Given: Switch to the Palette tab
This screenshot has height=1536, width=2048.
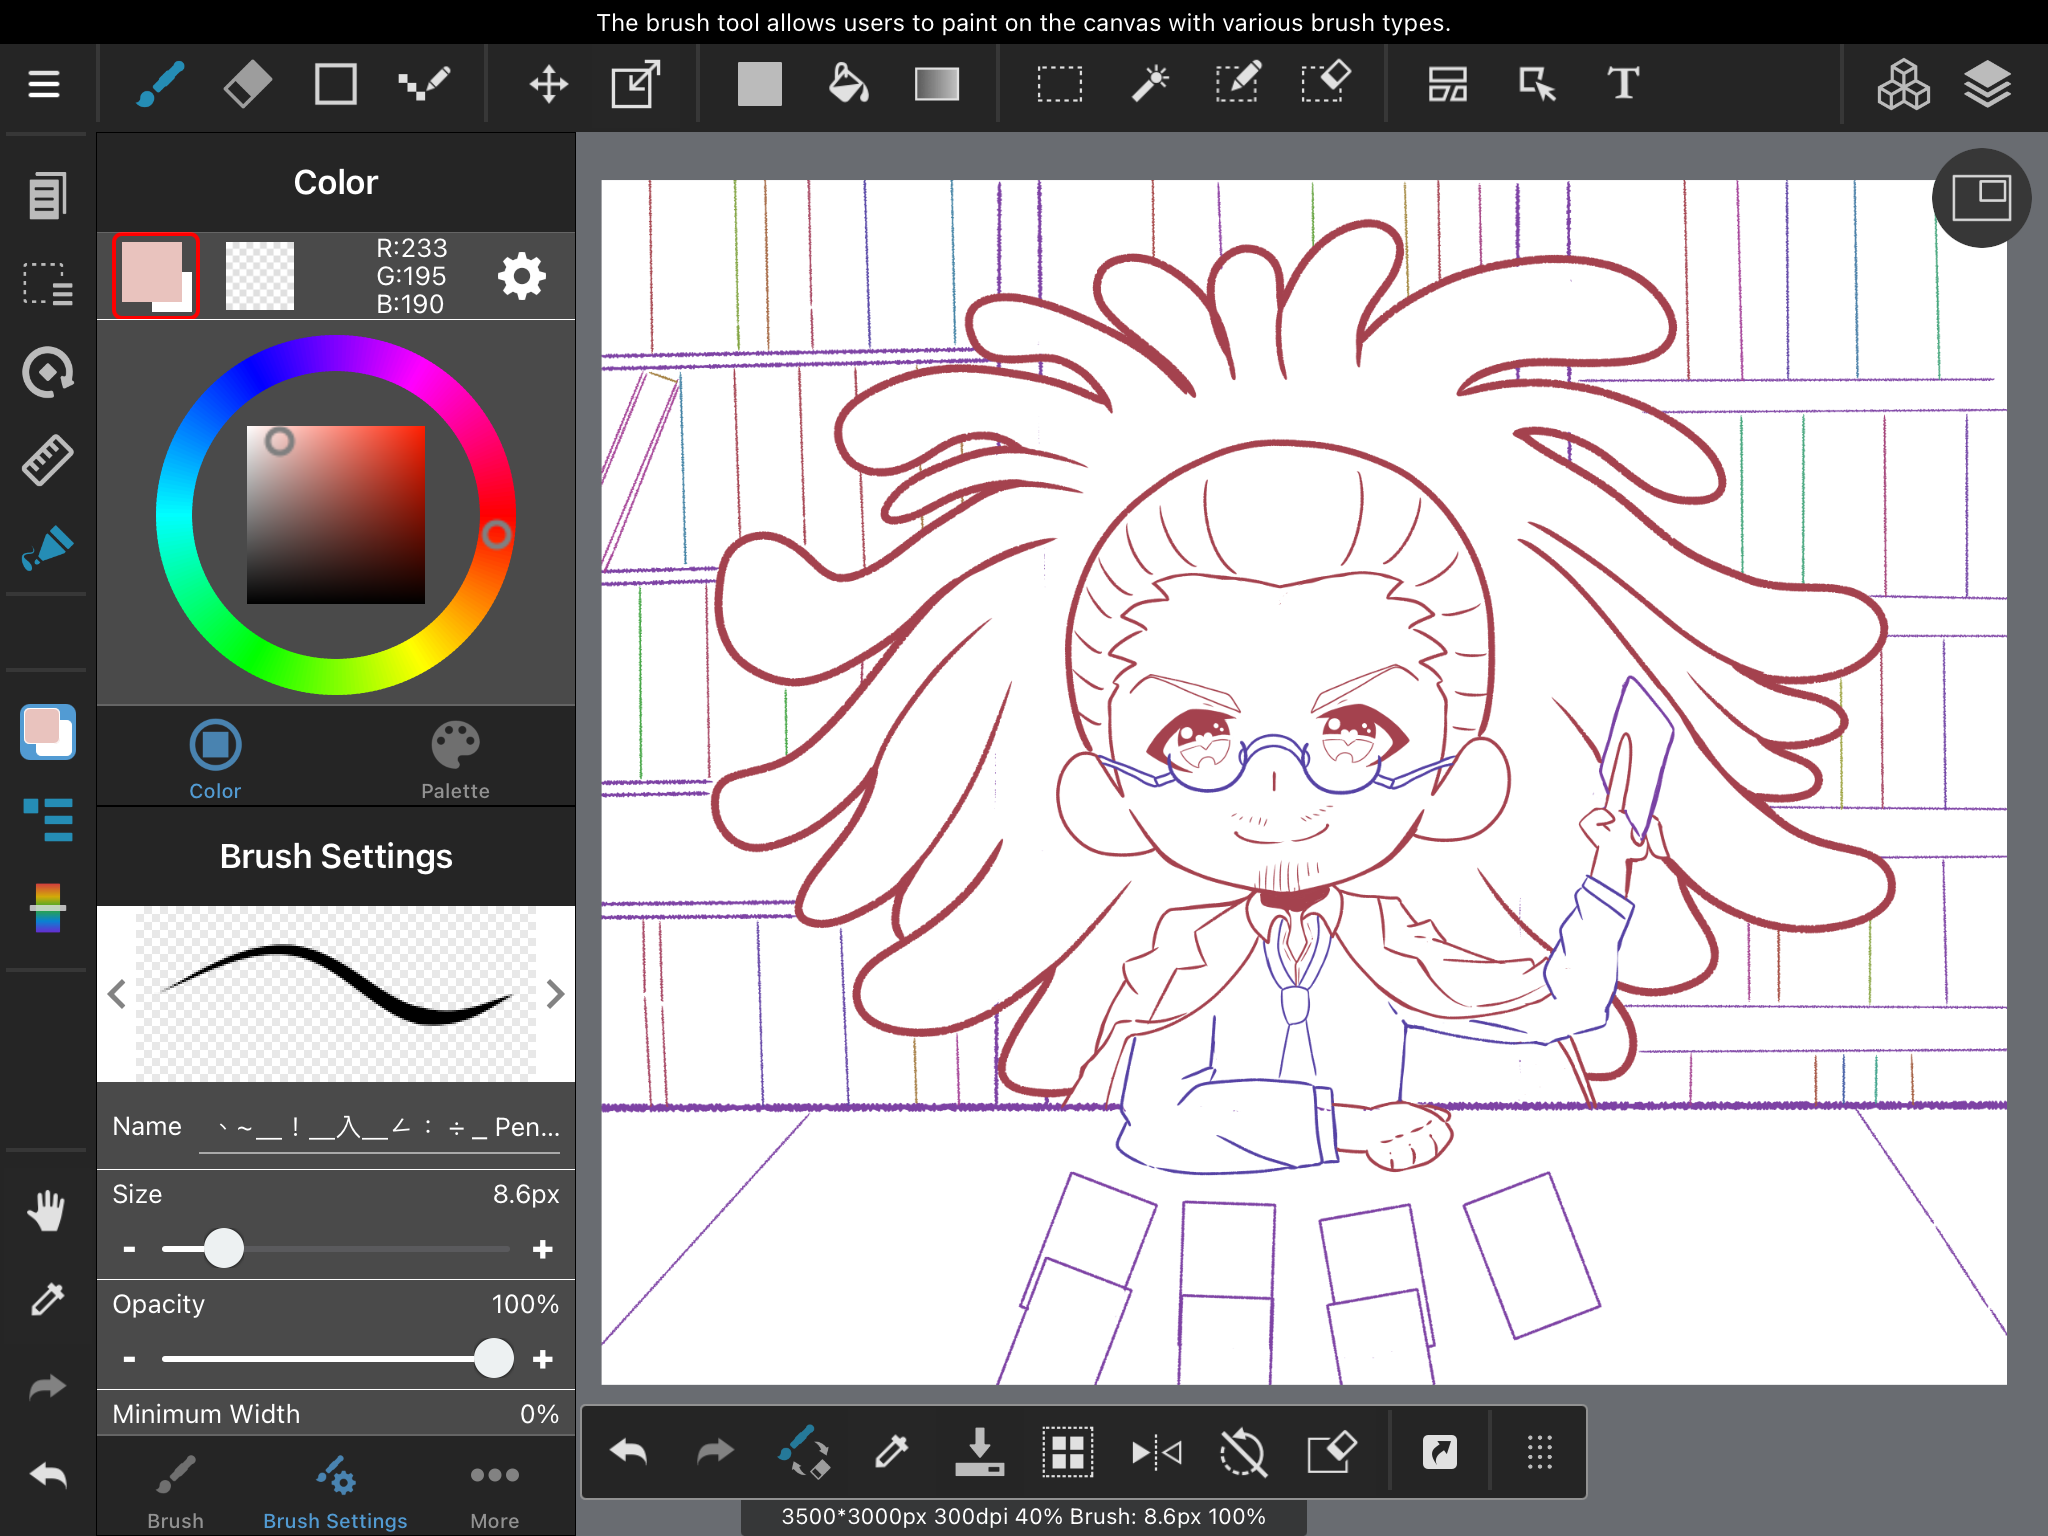Looking at the screenshot, I should [455, 760].
